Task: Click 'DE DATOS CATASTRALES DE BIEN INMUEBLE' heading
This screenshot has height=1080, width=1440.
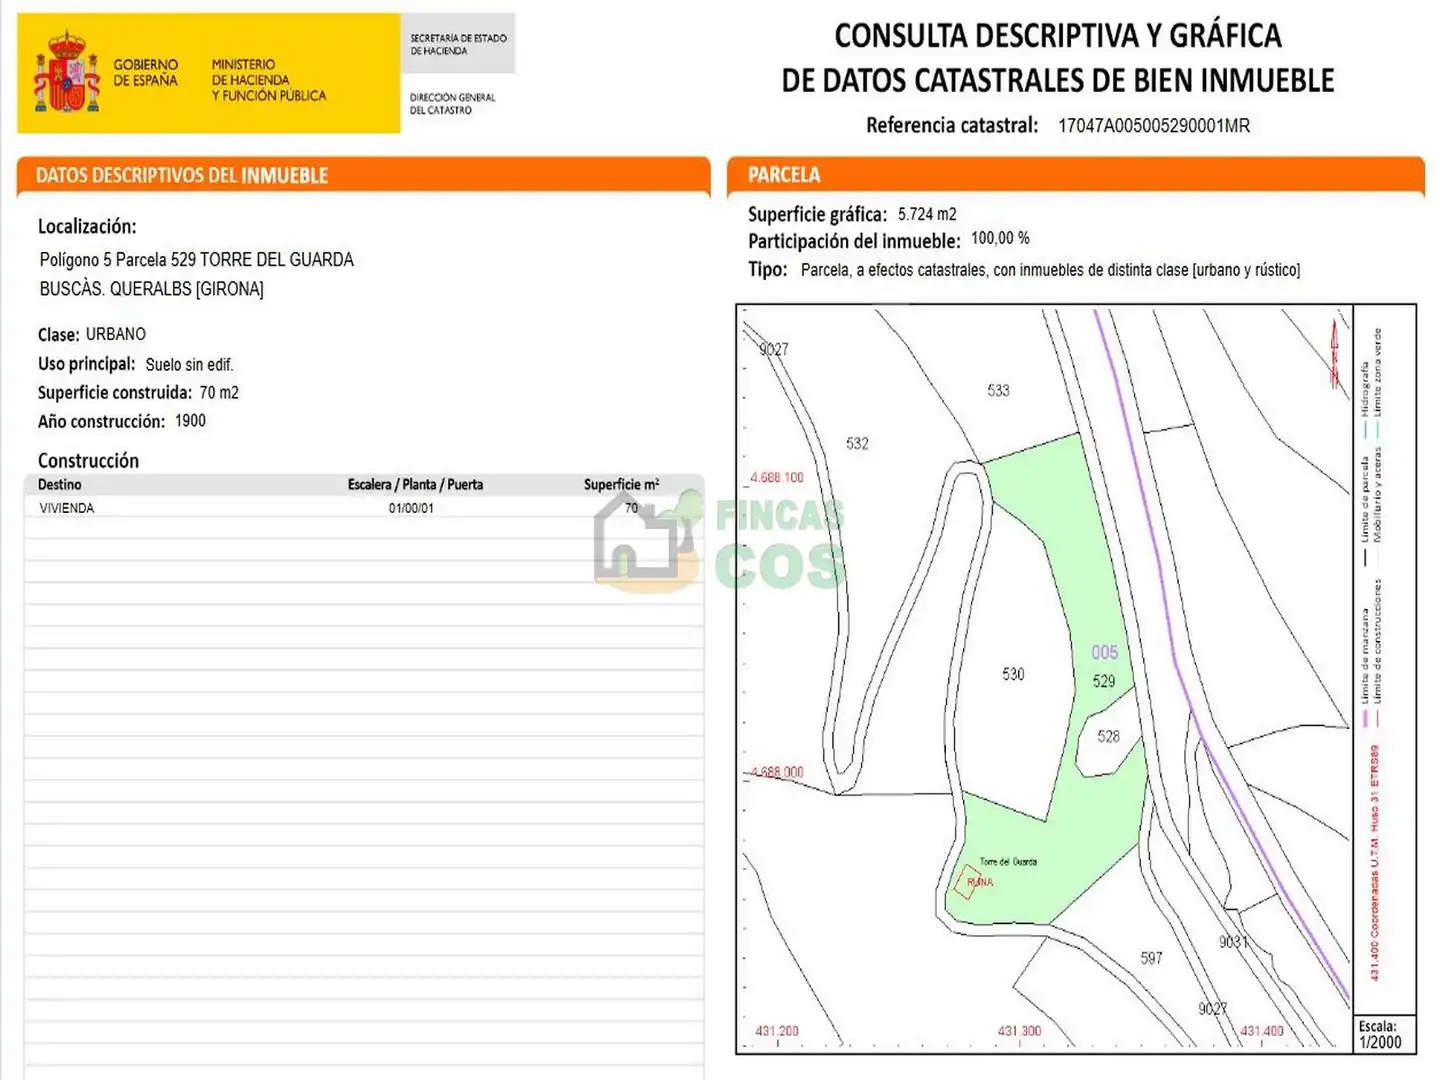Action: [1058, 80]
